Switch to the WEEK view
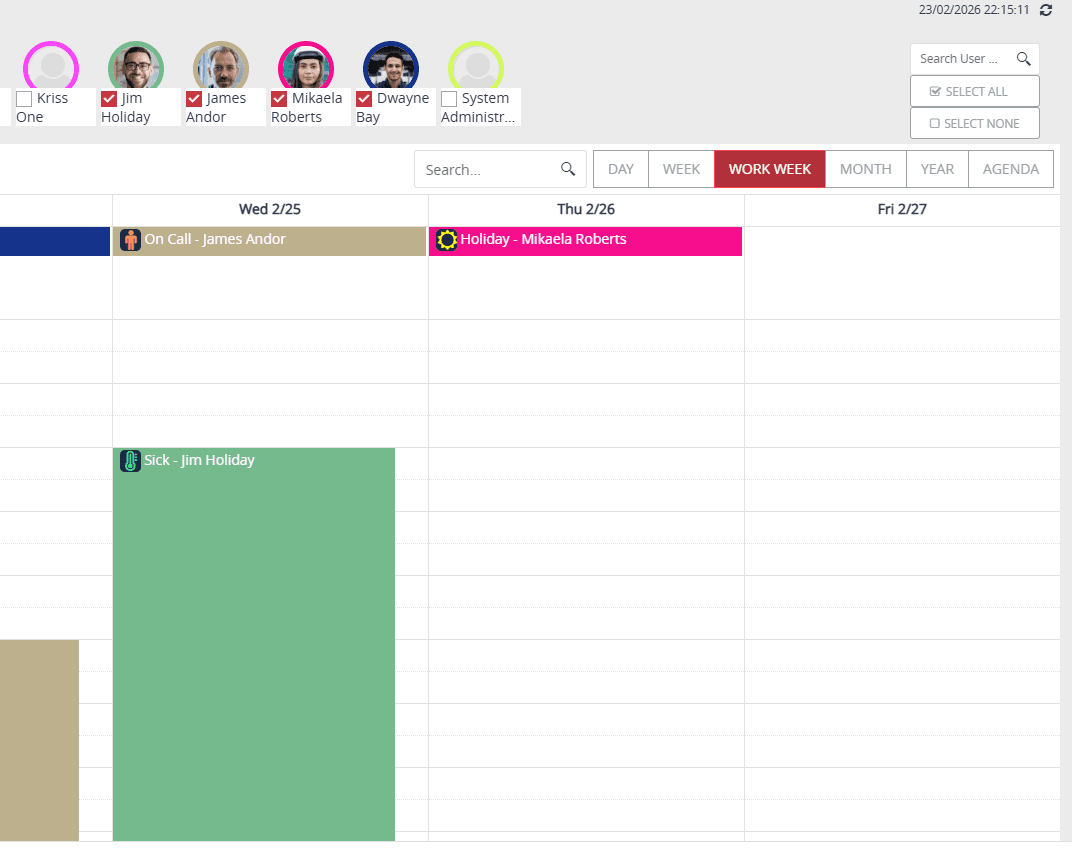 (681, 169)
